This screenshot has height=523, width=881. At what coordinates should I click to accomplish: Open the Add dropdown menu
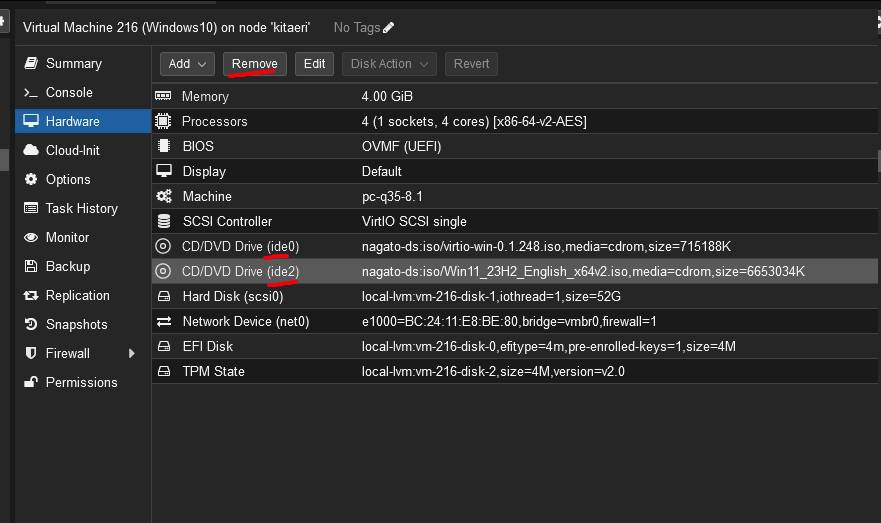point(187,64)
